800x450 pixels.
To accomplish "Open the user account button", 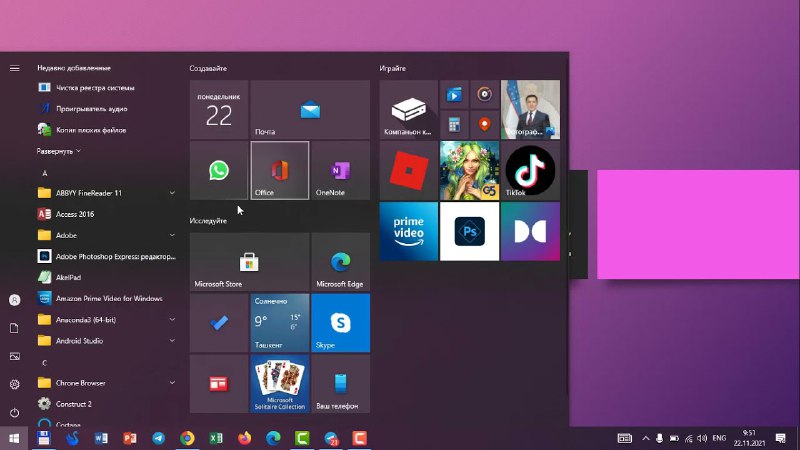I will pyautogui.click(x=14, y=300).
